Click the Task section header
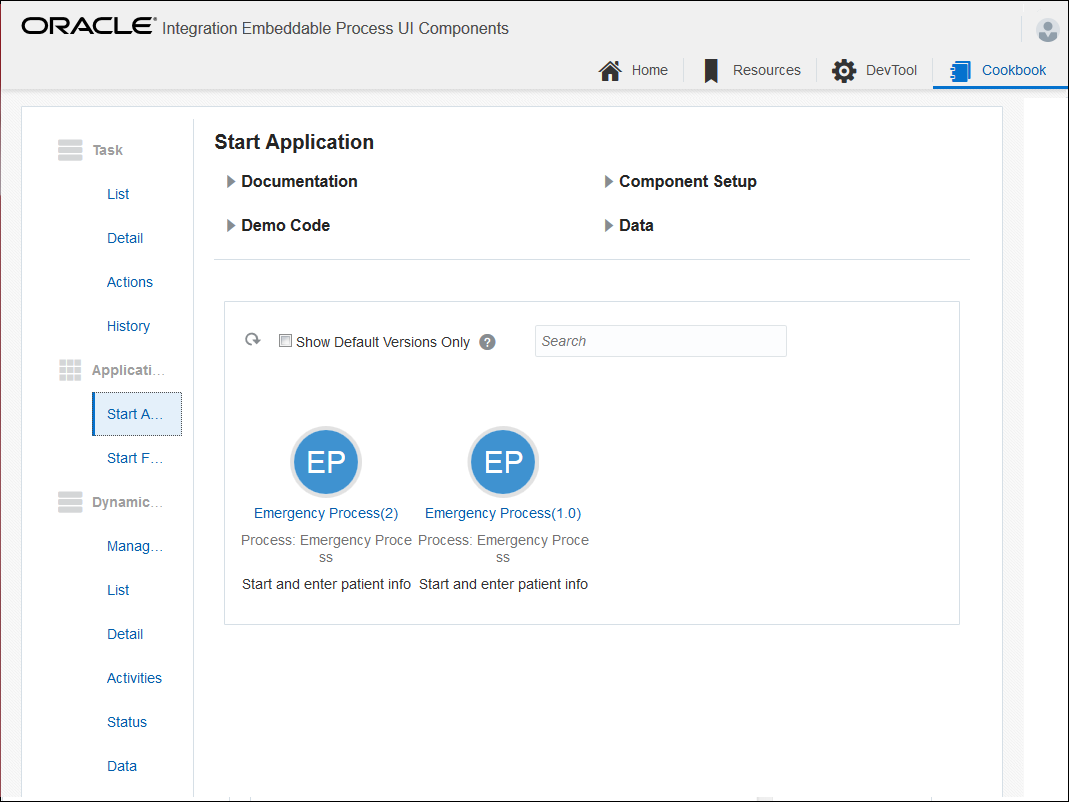 point(108,150)
